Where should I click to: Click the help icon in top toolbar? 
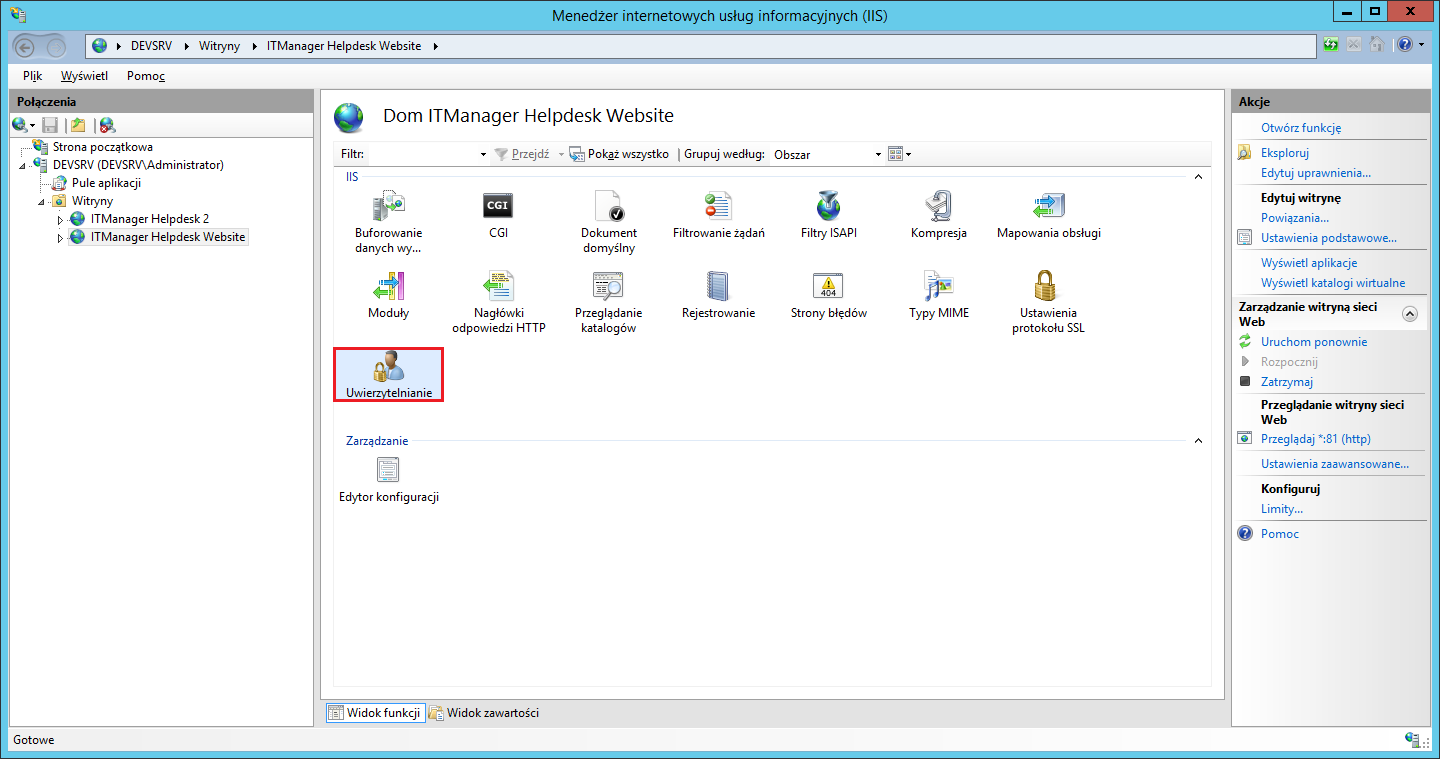(1404, 45)
